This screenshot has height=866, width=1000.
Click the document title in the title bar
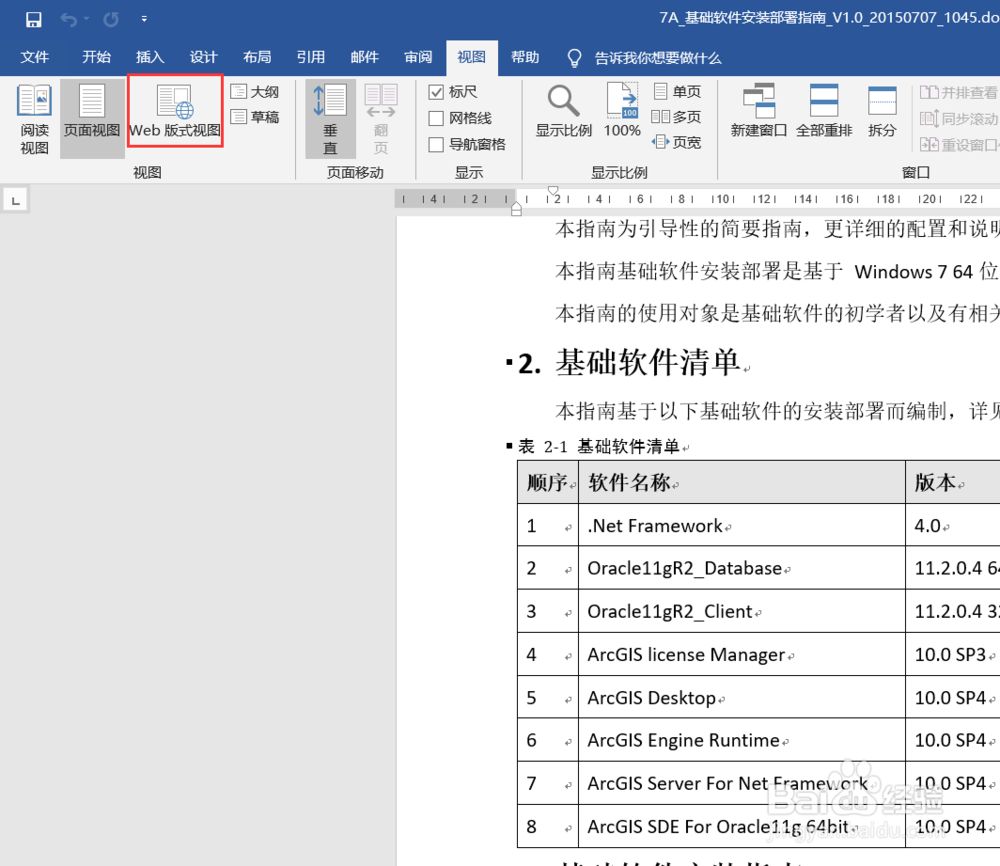click(x=829, y=18)
